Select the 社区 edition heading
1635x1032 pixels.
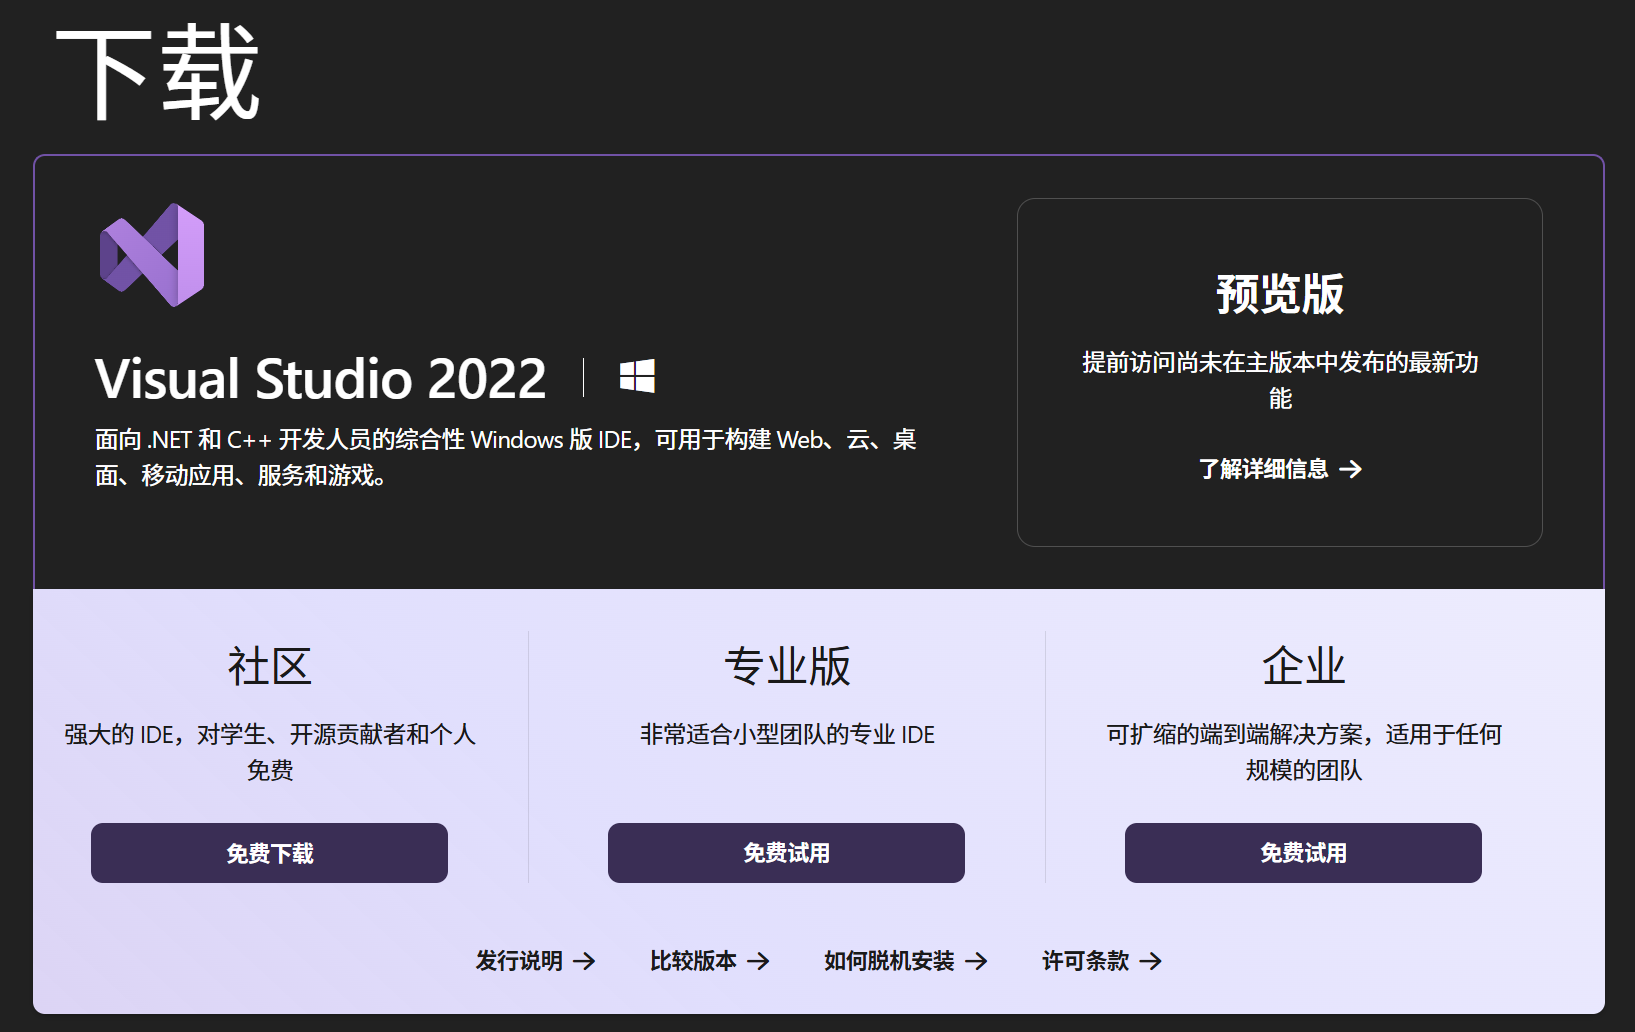269,665
